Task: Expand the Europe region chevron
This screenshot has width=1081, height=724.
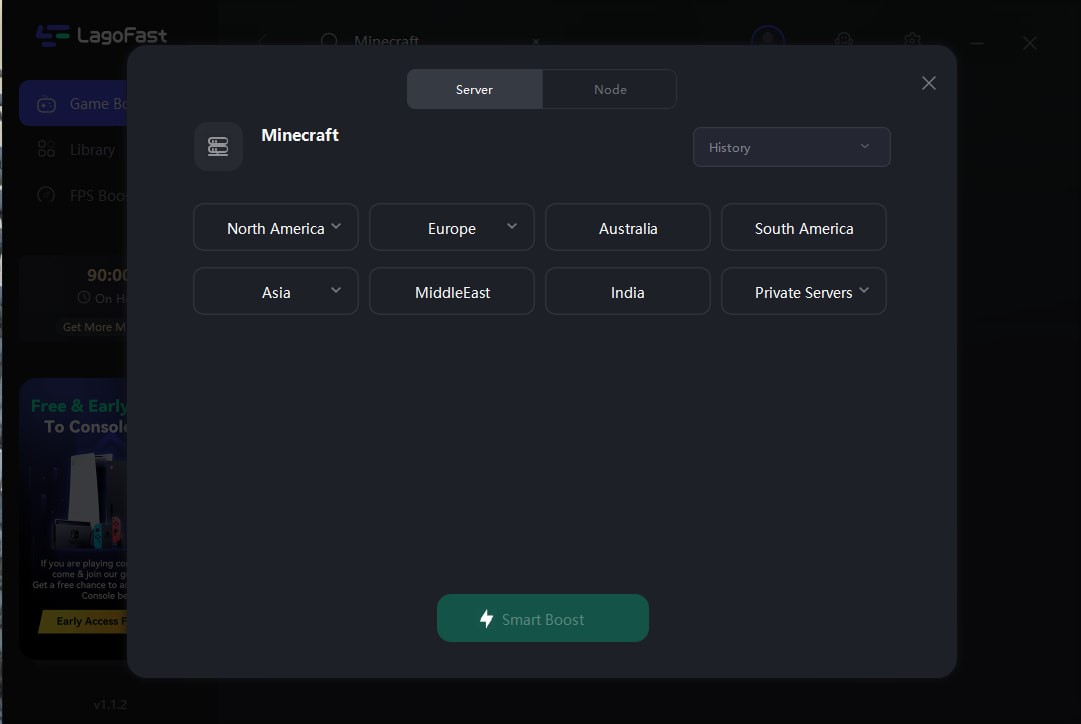Action: click(x=512, y=227)
